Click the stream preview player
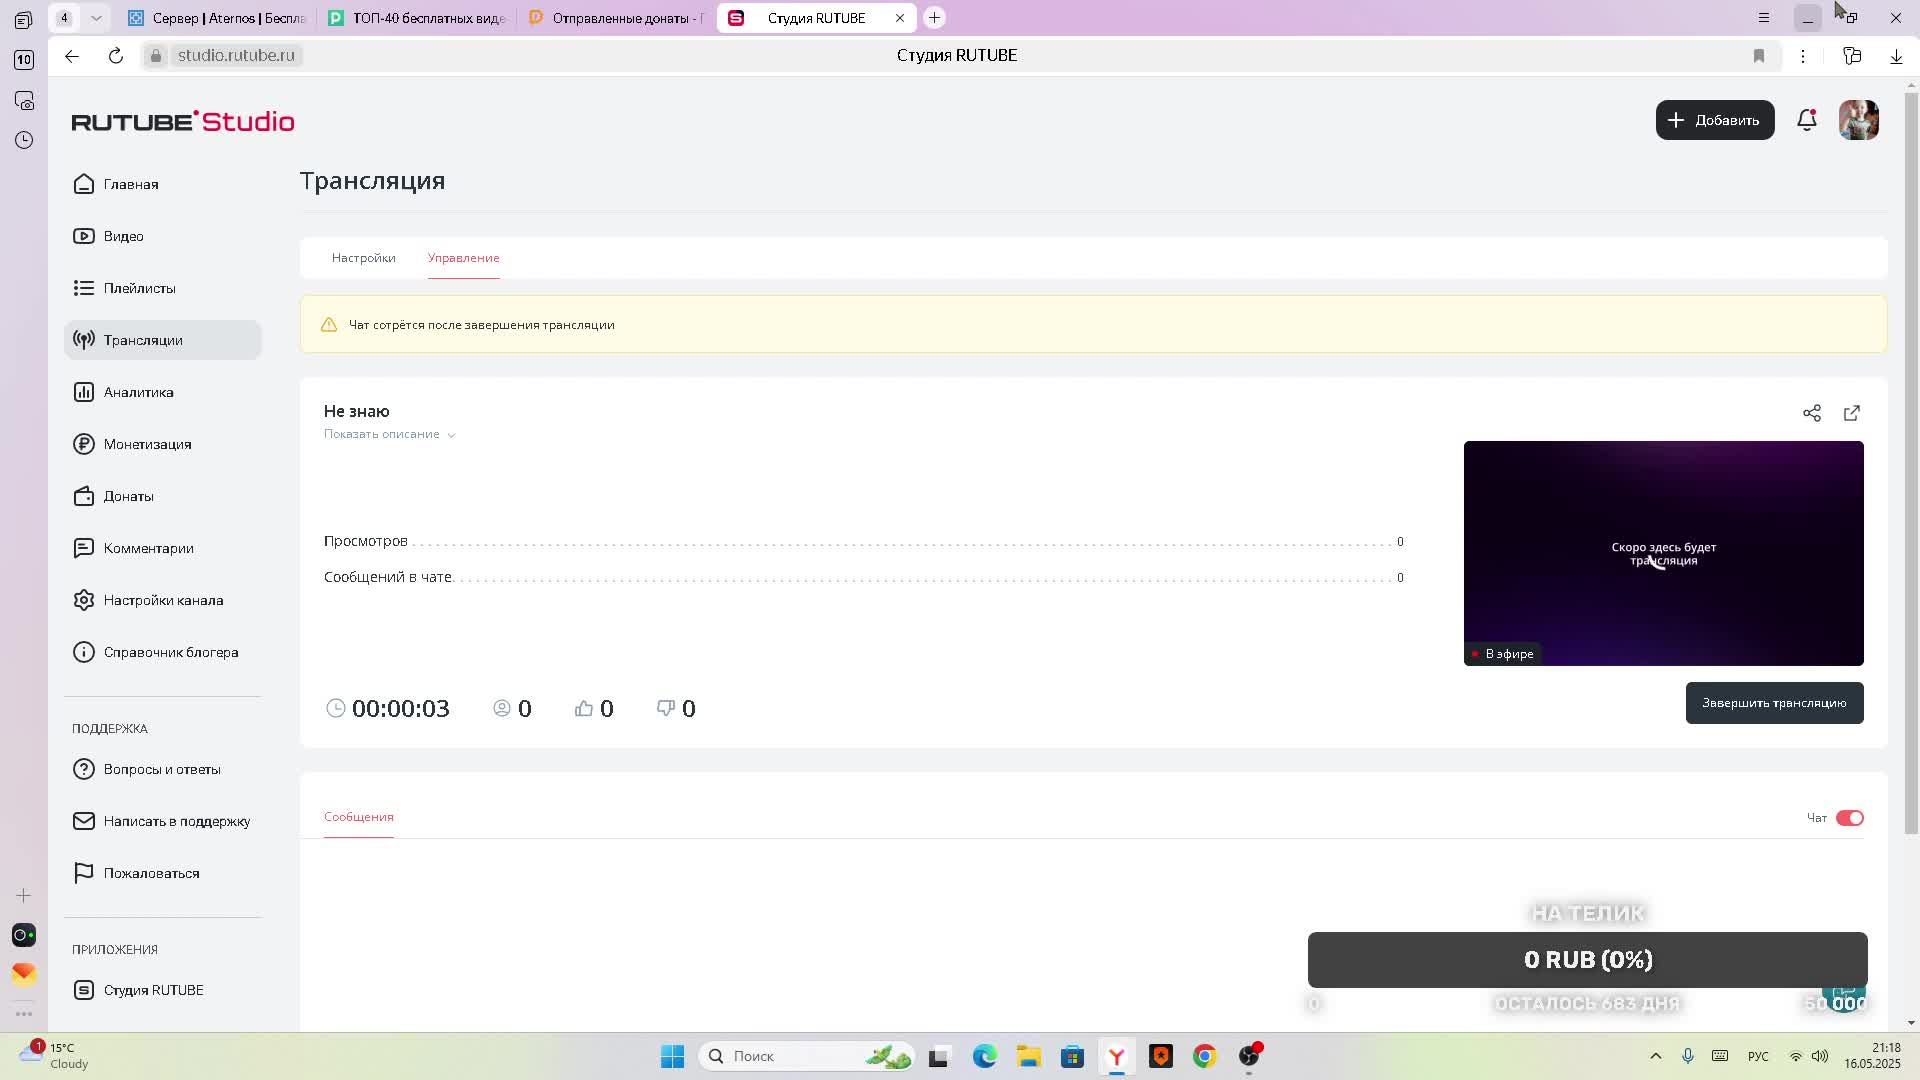 point(1663,553)
